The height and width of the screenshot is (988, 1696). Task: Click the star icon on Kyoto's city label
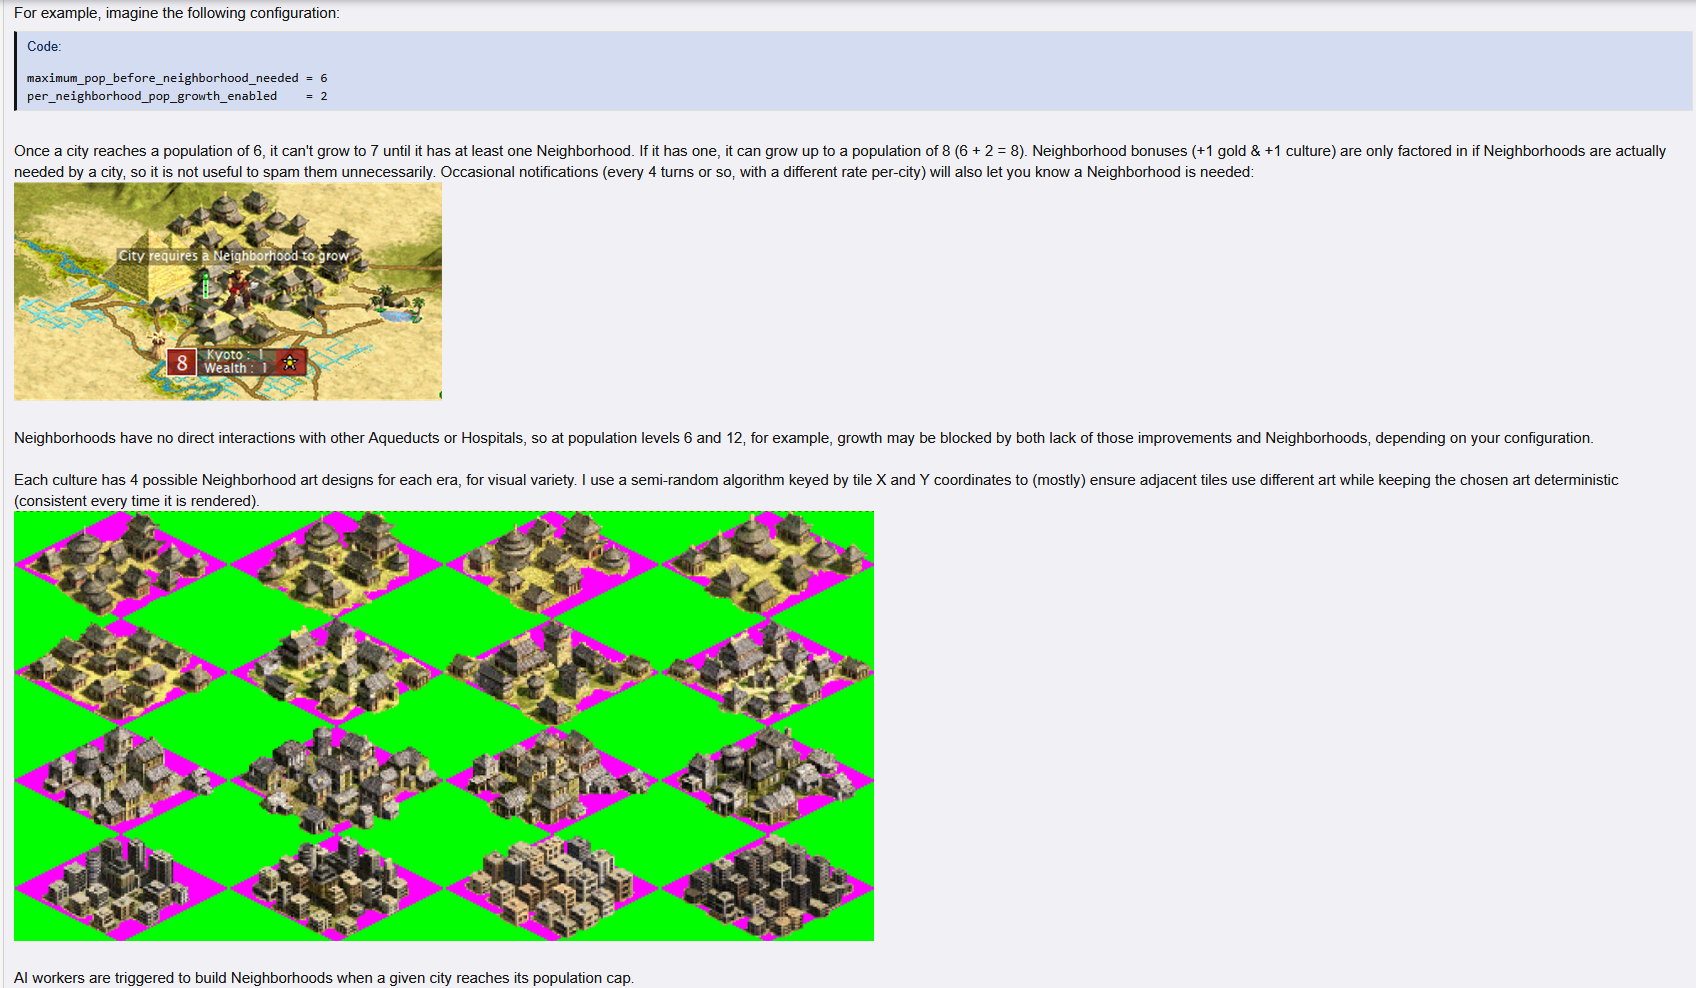coord(290,362)
